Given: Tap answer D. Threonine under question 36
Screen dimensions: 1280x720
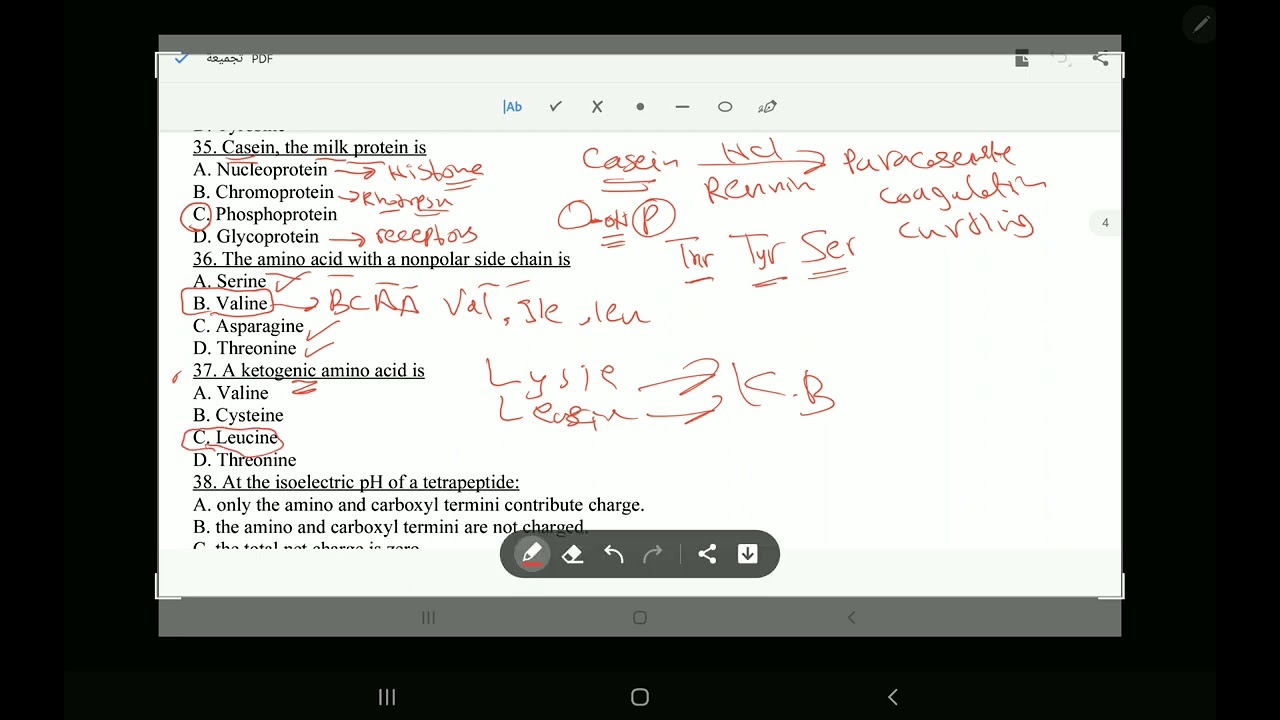Looking at the screenshot, I should click(245, 348).
